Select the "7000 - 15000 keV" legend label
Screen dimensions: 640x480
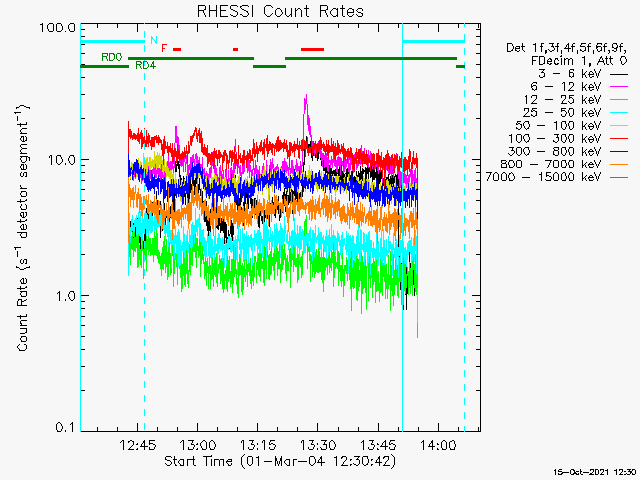point(543,177)
